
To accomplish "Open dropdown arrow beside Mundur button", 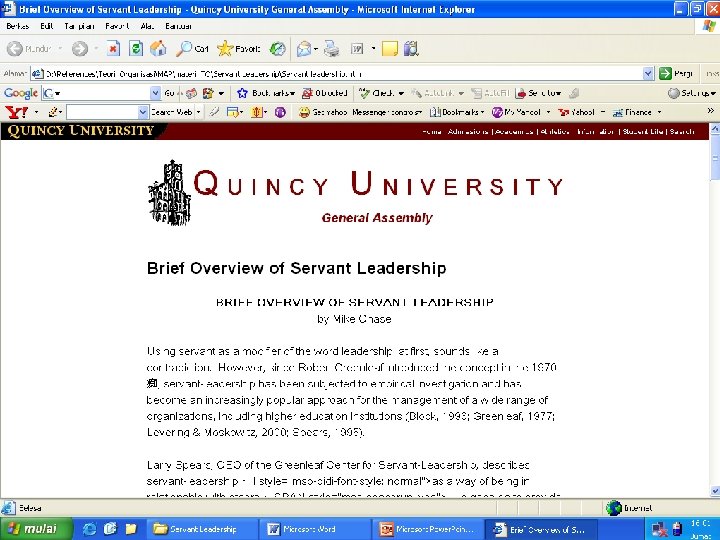I will [x=60, y=49].
